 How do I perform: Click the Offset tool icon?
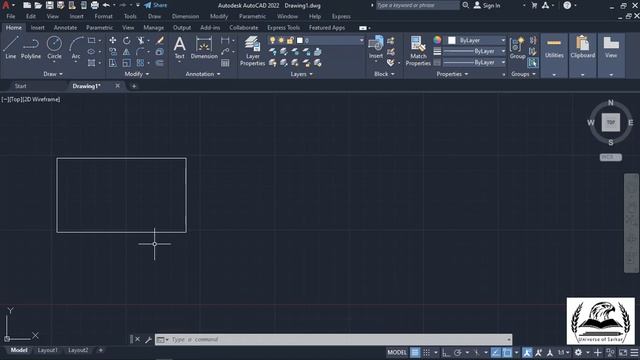tap(160, 63)
